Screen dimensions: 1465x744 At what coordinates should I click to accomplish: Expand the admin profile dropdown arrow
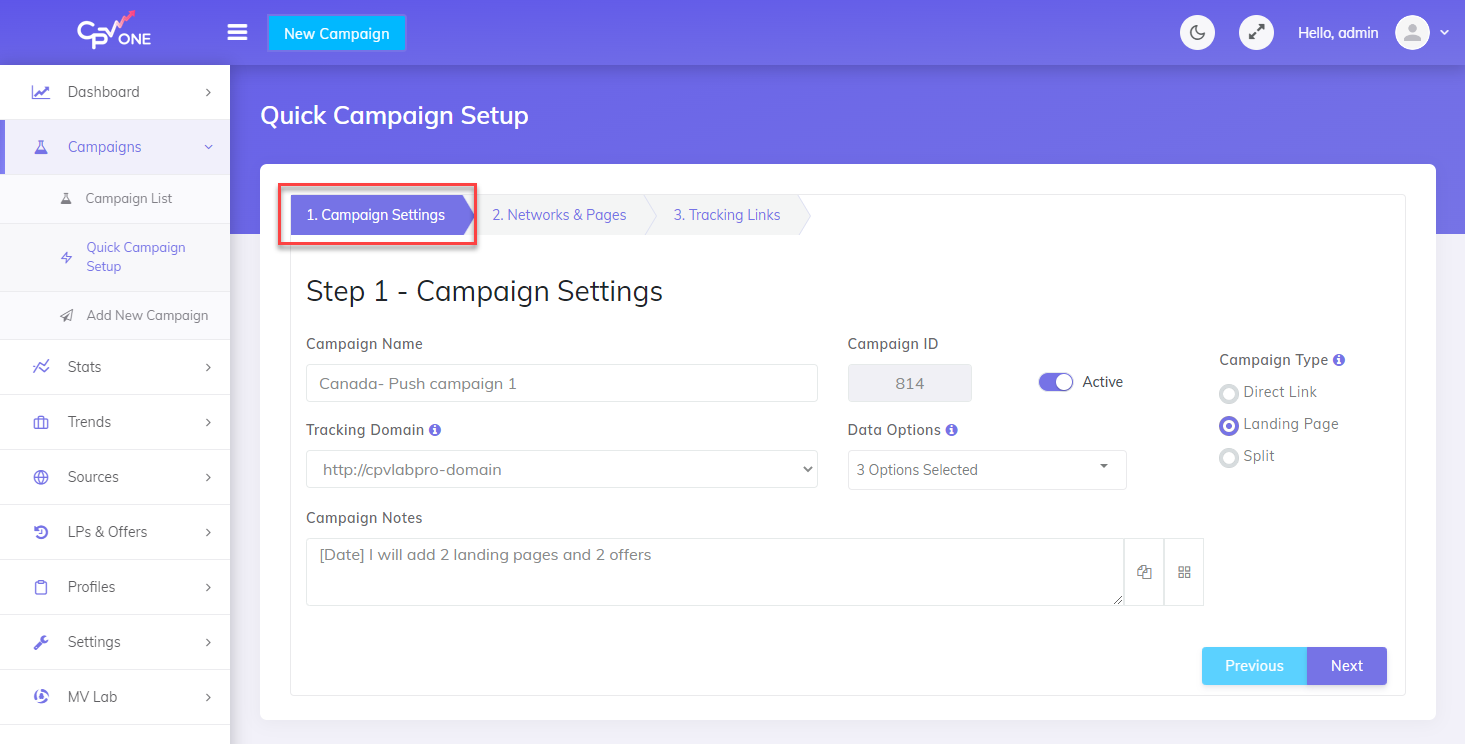tap(1447, 32)
